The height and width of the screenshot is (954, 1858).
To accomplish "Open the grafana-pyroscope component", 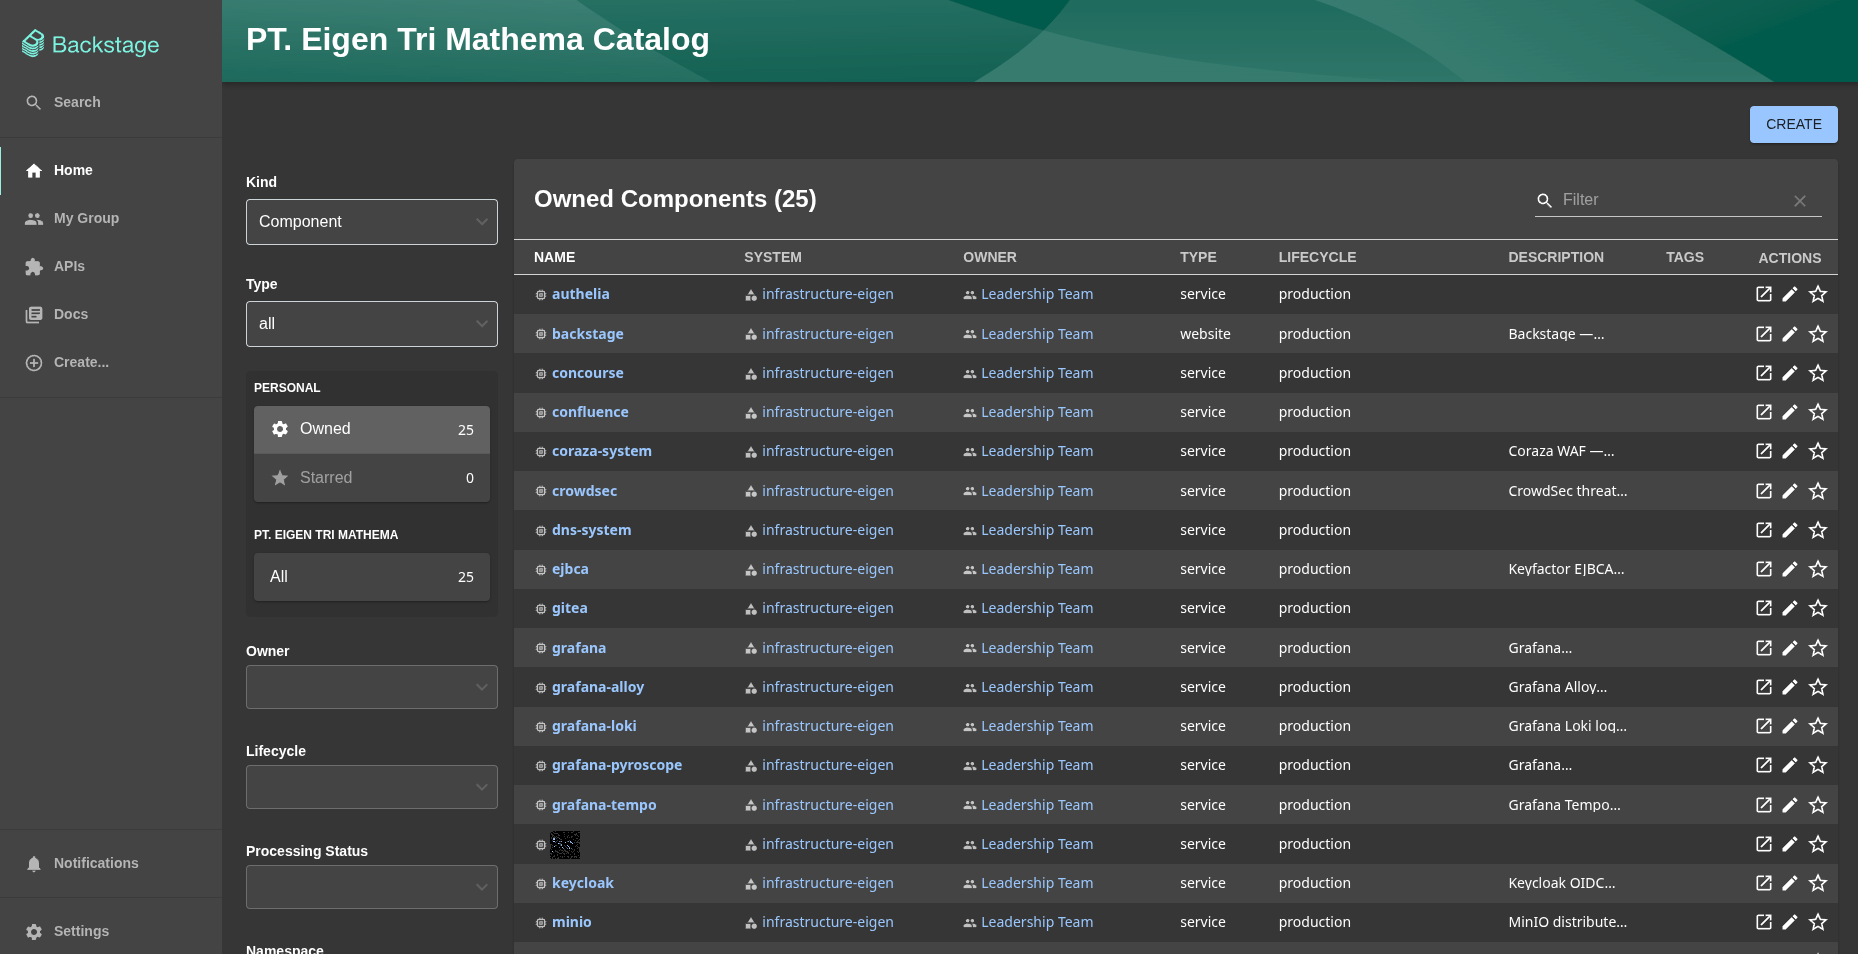I will (x=617, y=765).
